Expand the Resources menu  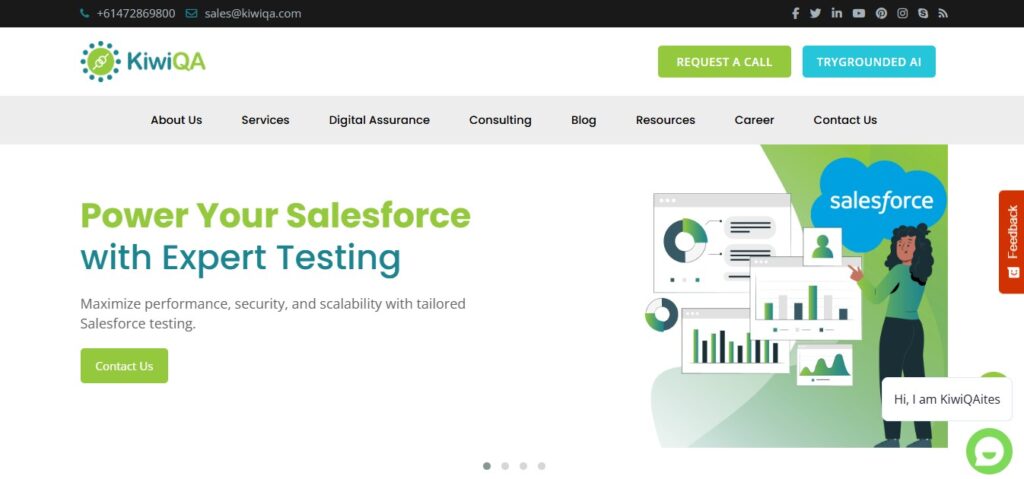665,120
